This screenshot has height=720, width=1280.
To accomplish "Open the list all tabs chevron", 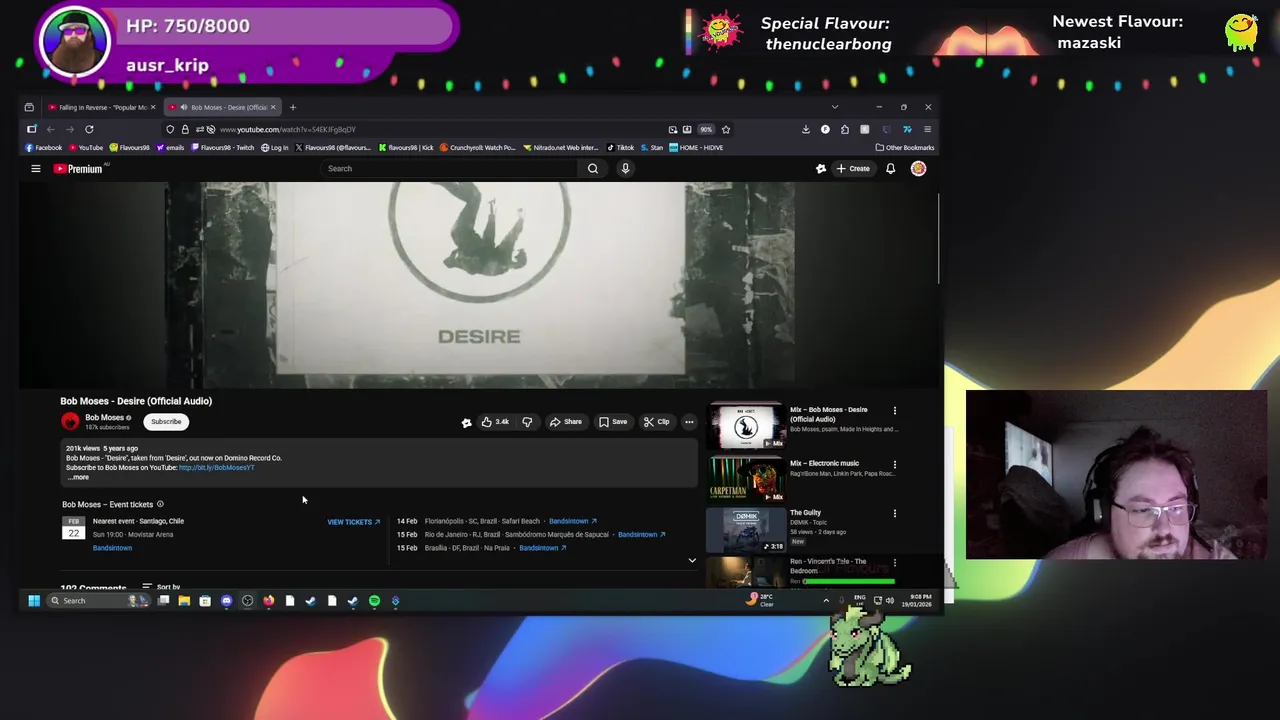I will 835,107.
